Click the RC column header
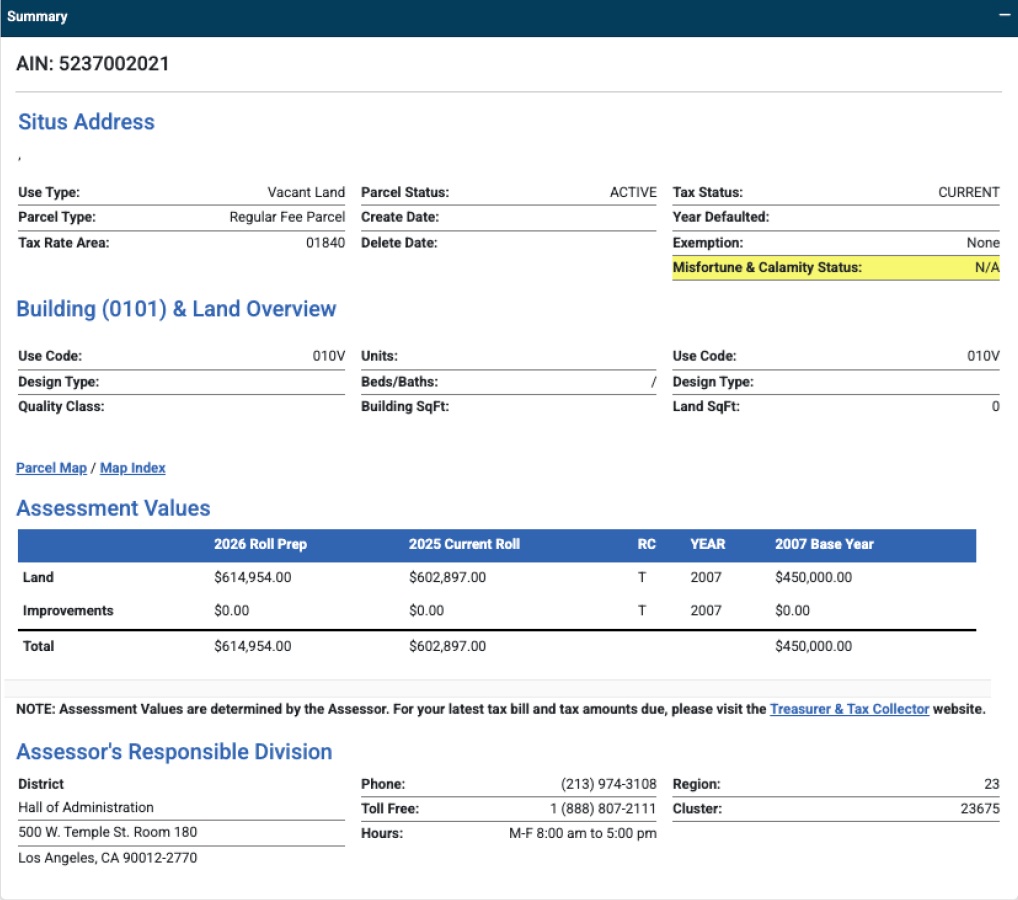1018x900 pixels. (646, 544)
